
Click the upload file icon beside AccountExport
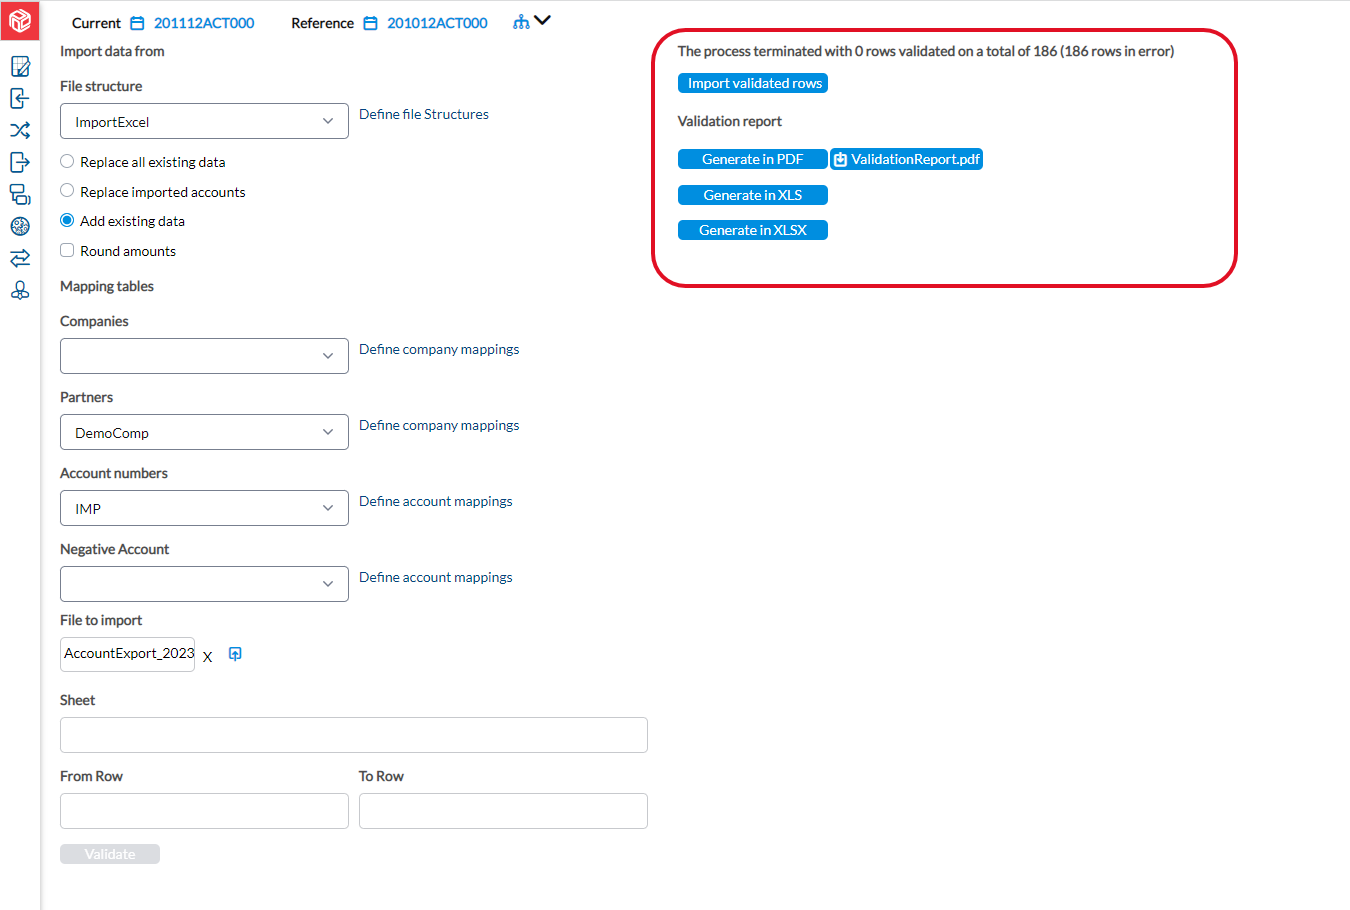235,654
